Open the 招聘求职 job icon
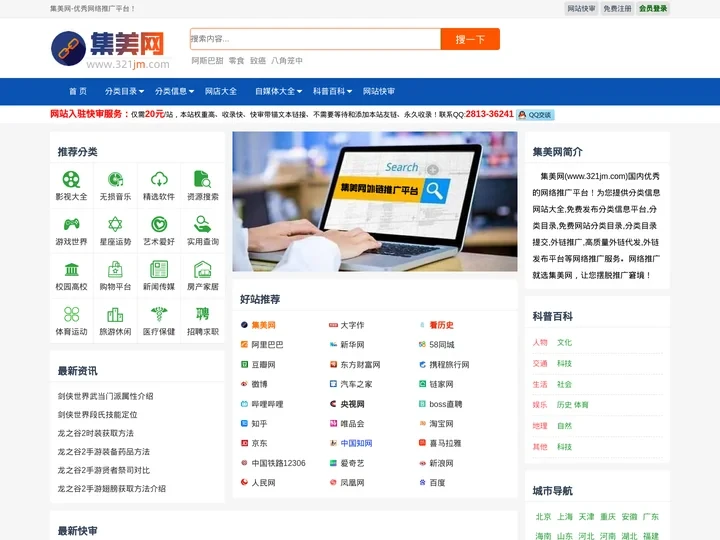Image resolution: width=720 pixels, height=540 pixels. click(x=202, y=315)
